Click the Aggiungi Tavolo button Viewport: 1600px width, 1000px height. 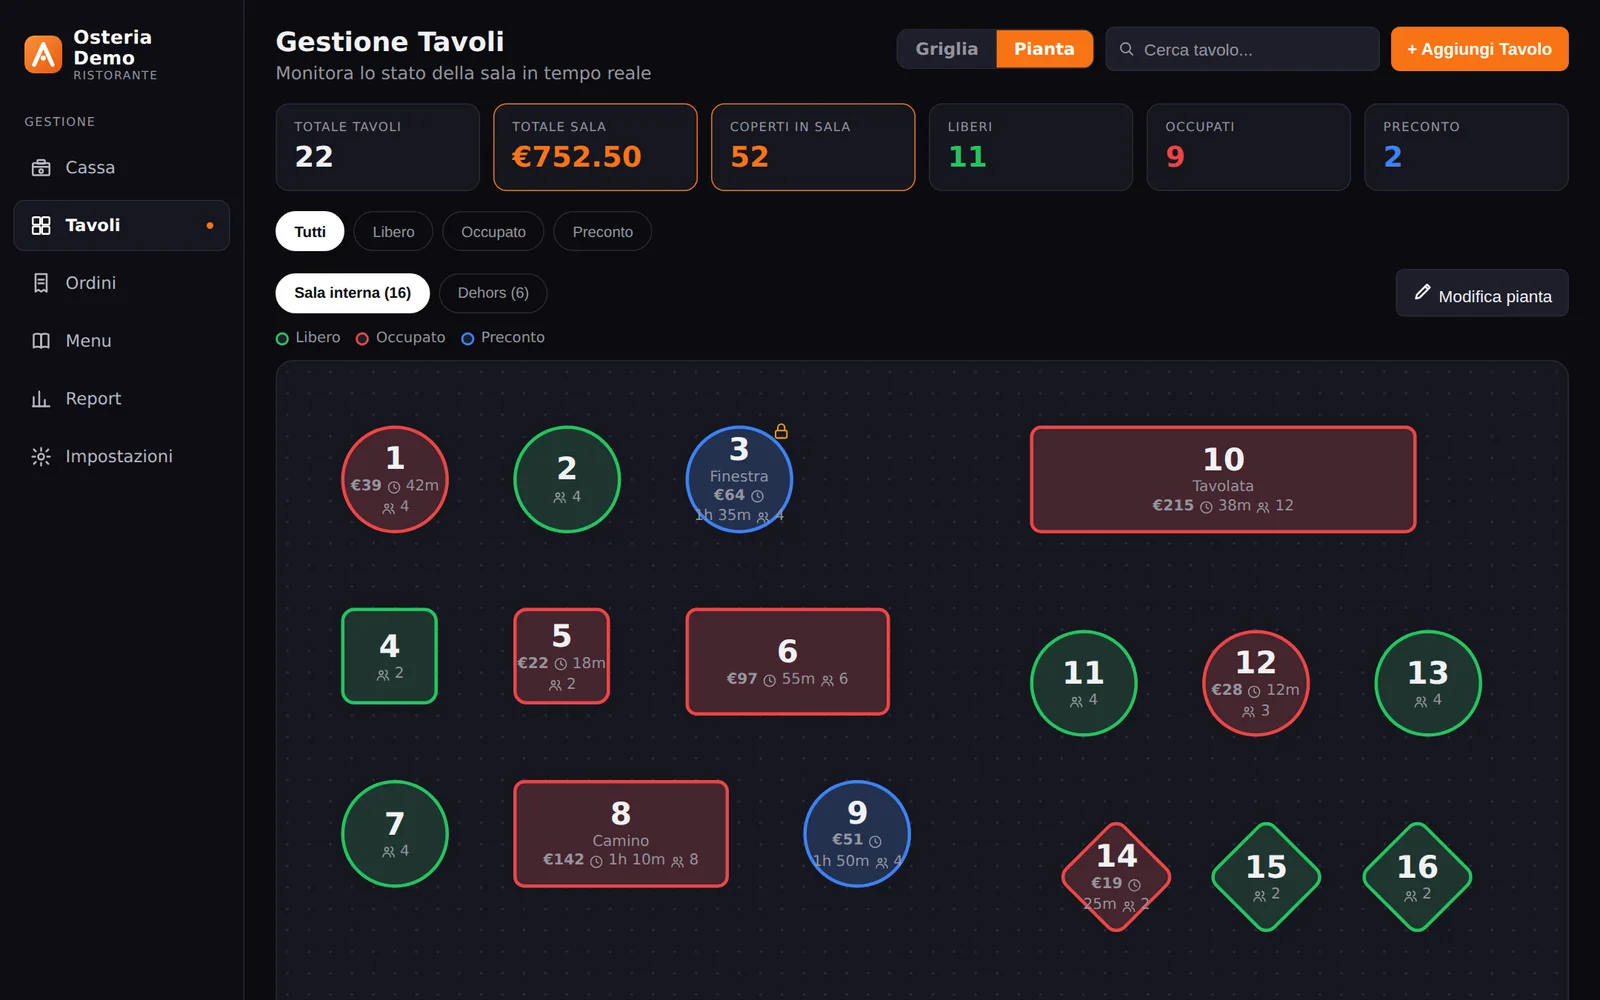(x=1479, y=49)
